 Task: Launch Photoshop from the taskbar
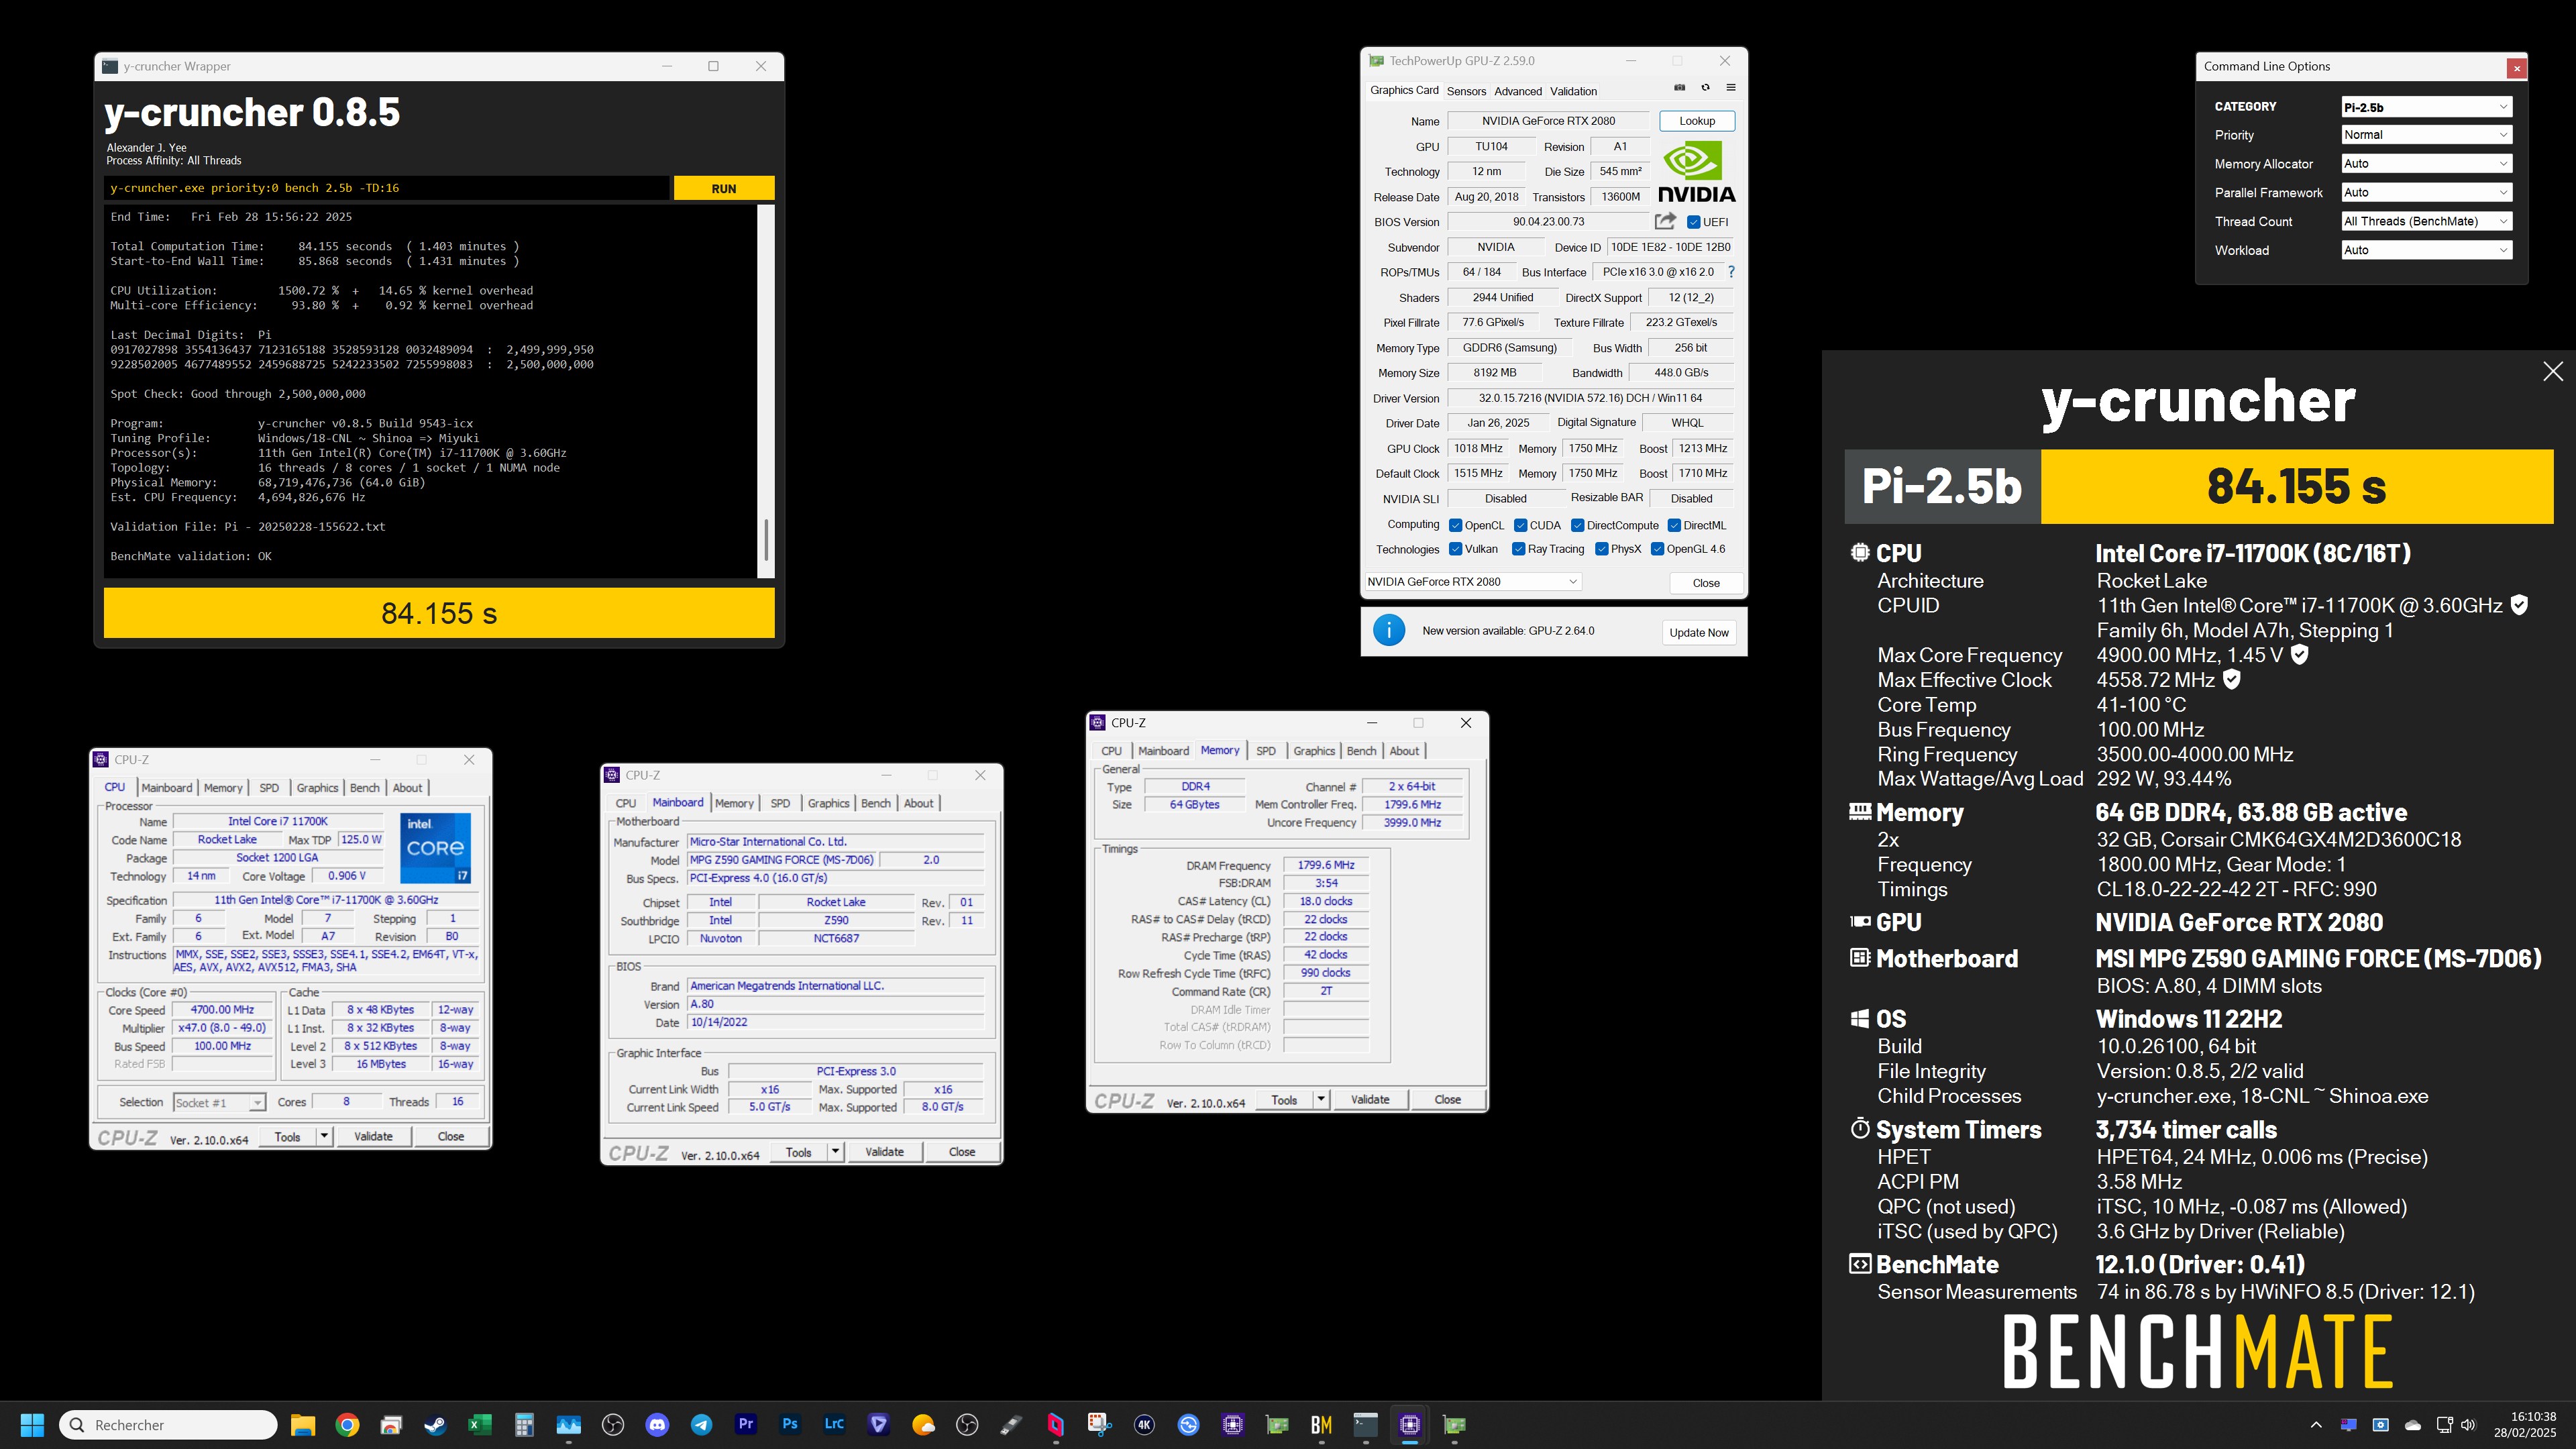(790, 1425)
